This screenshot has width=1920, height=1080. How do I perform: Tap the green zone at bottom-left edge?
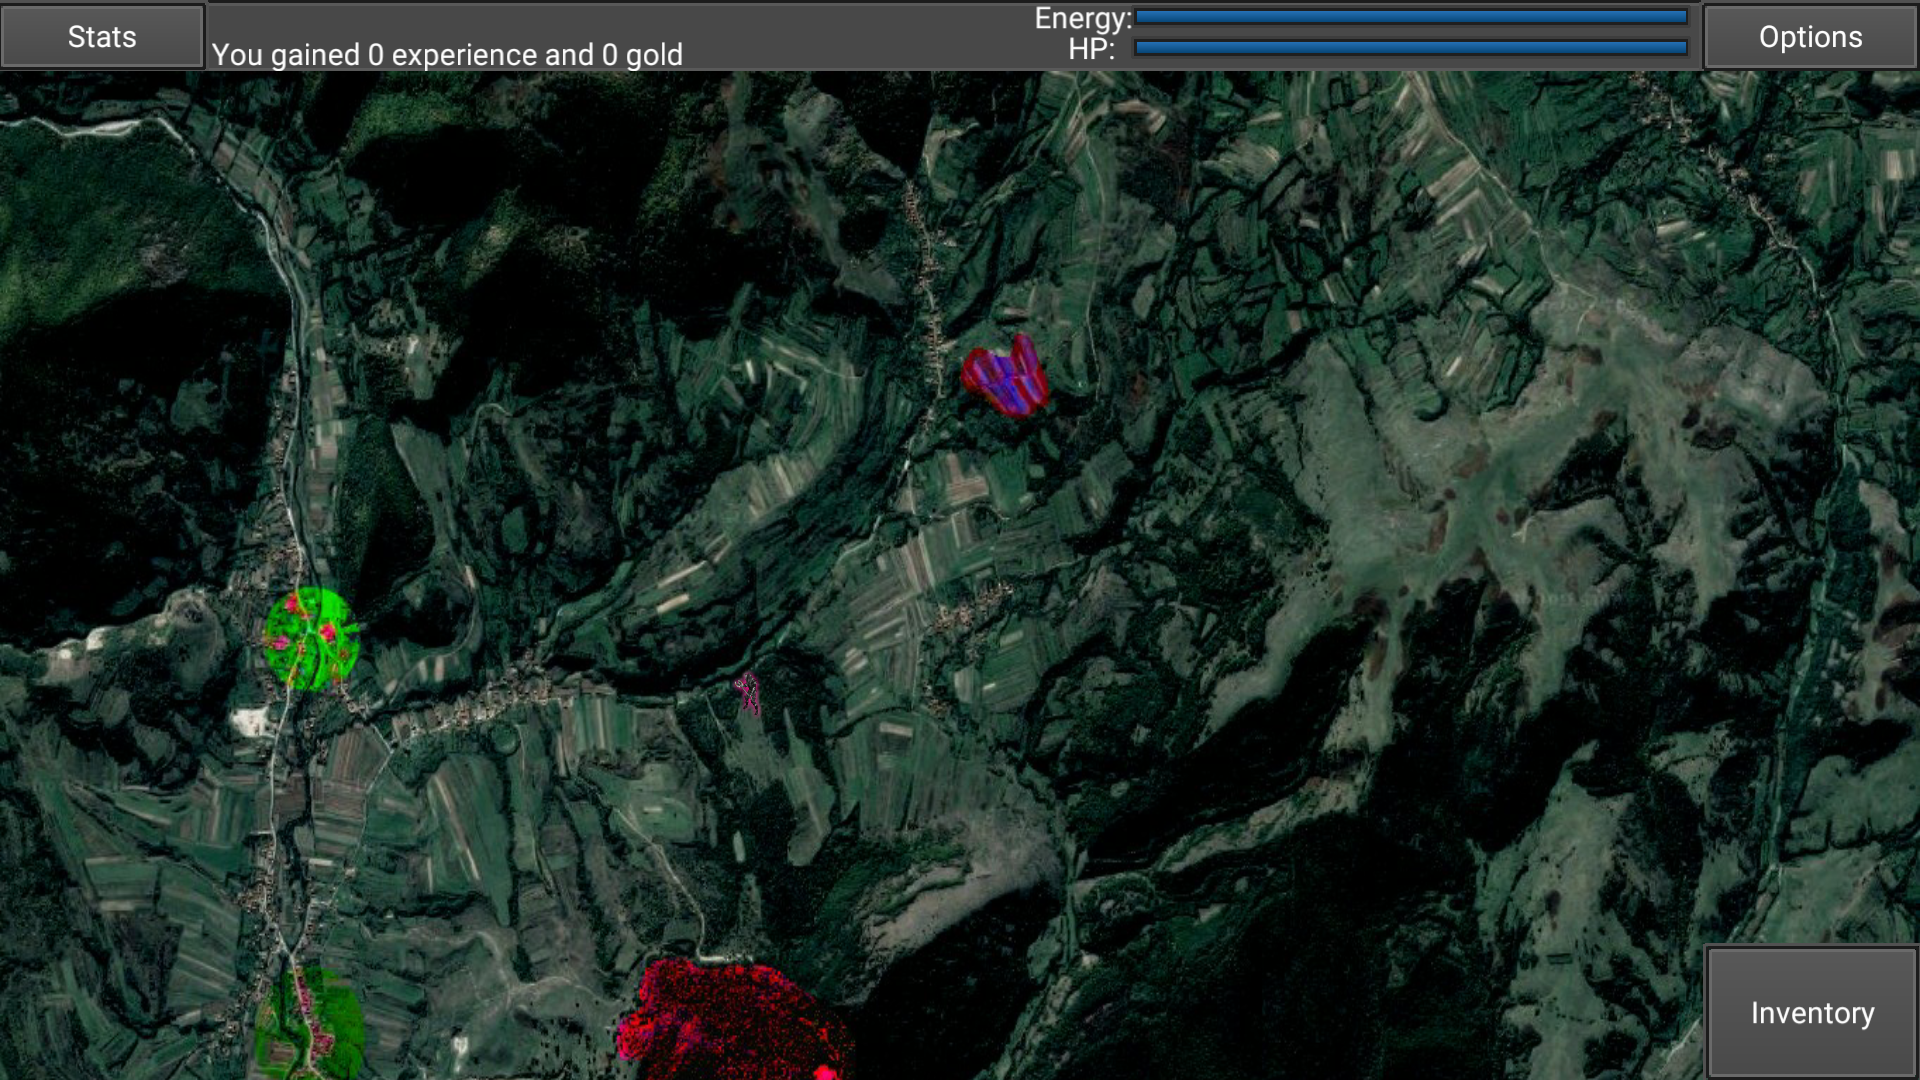[x=310, y=1022]
